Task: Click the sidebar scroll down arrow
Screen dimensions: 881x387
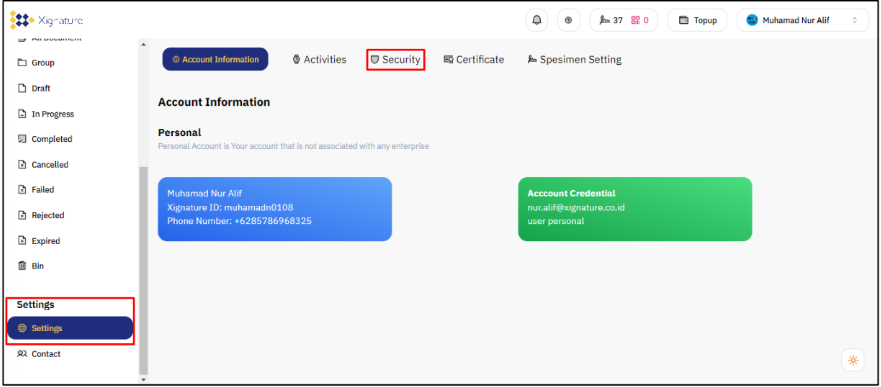Action: pyautogui.click(x=143, y=380)
